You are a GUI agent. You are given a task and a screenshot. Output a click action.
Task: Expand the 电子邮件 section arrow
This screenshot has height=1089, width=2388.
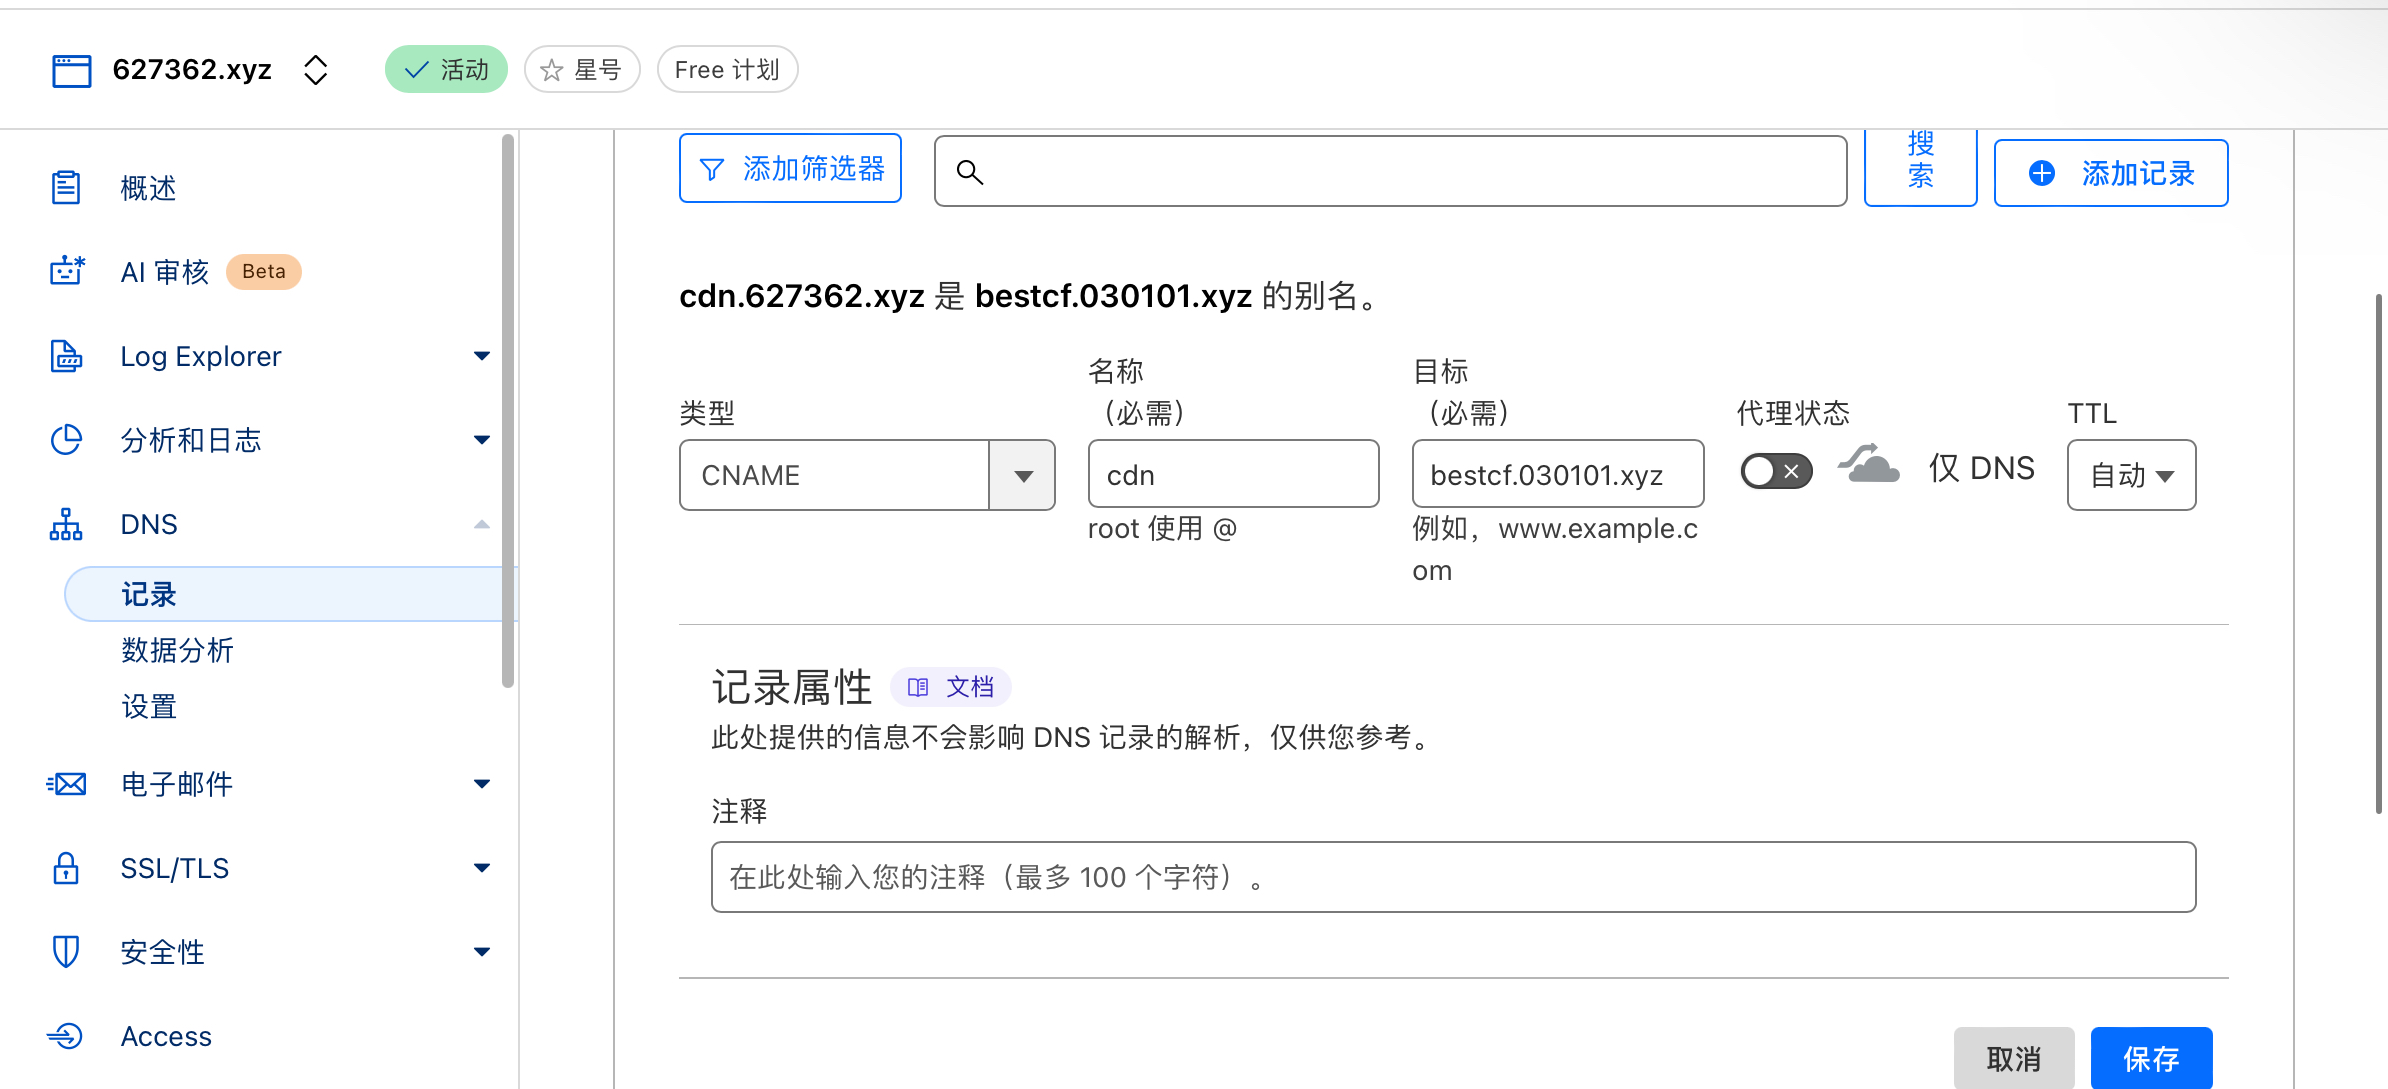tap(482, 784)
